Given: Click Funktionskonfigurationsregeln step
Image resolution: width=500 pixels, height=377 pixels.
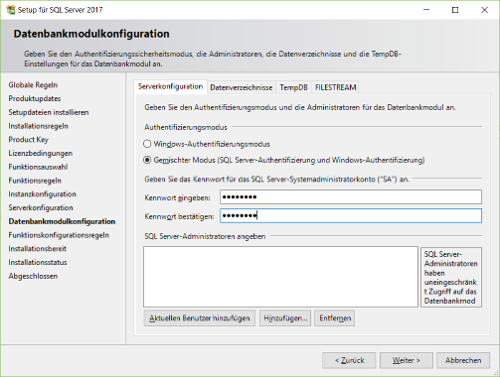Looking at the screenshot, I should [59, 235].
